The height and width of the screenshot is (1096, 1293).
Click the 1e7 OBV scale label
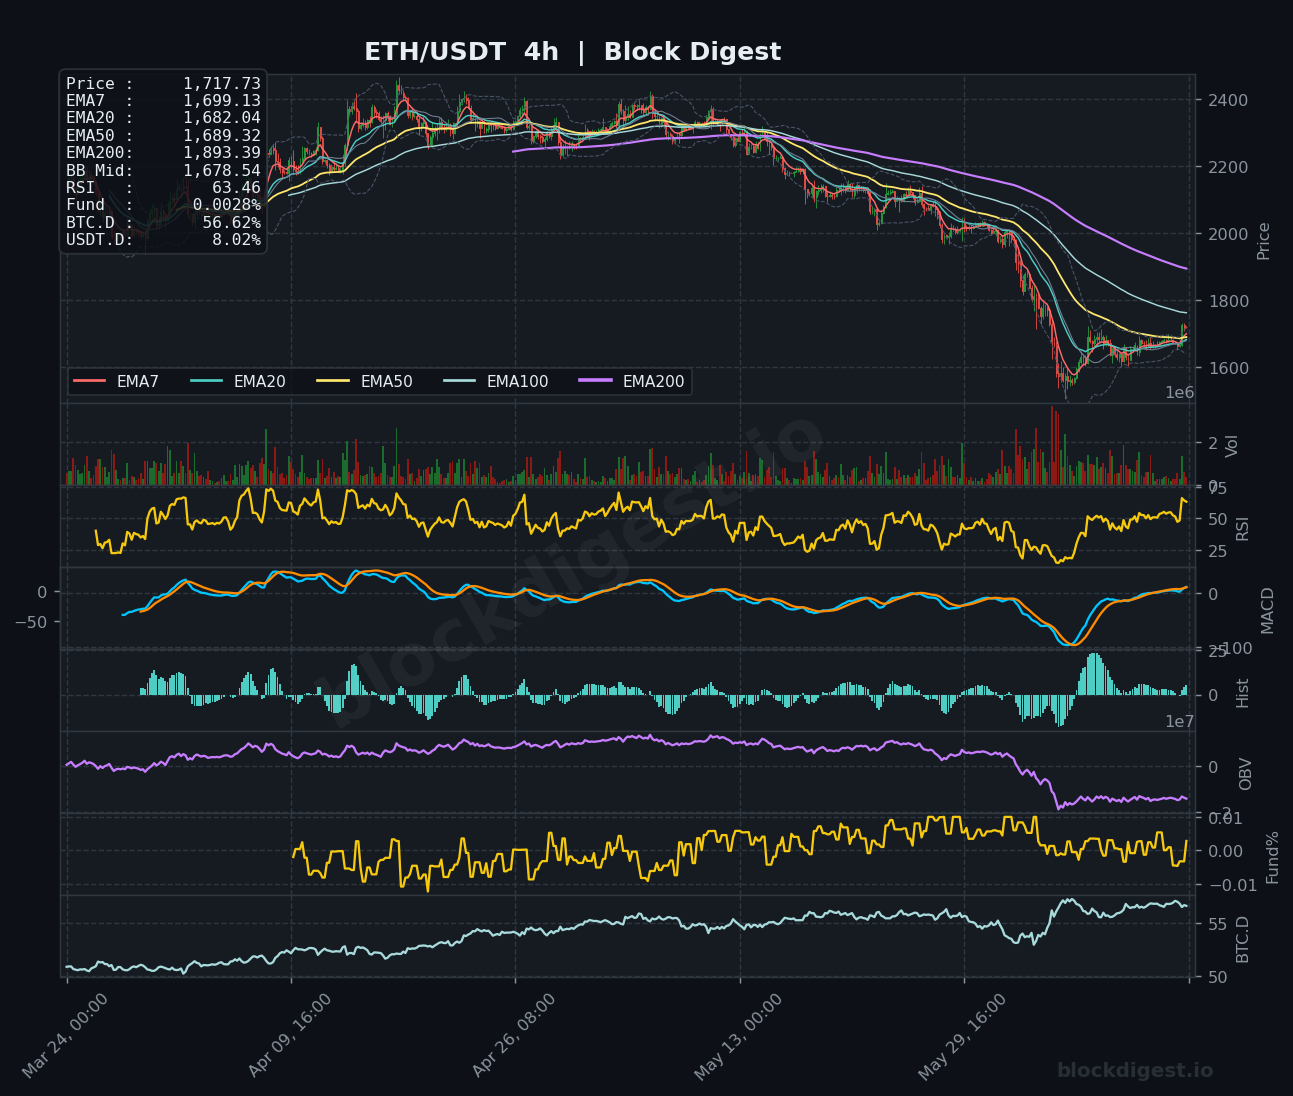point(1180,721)
